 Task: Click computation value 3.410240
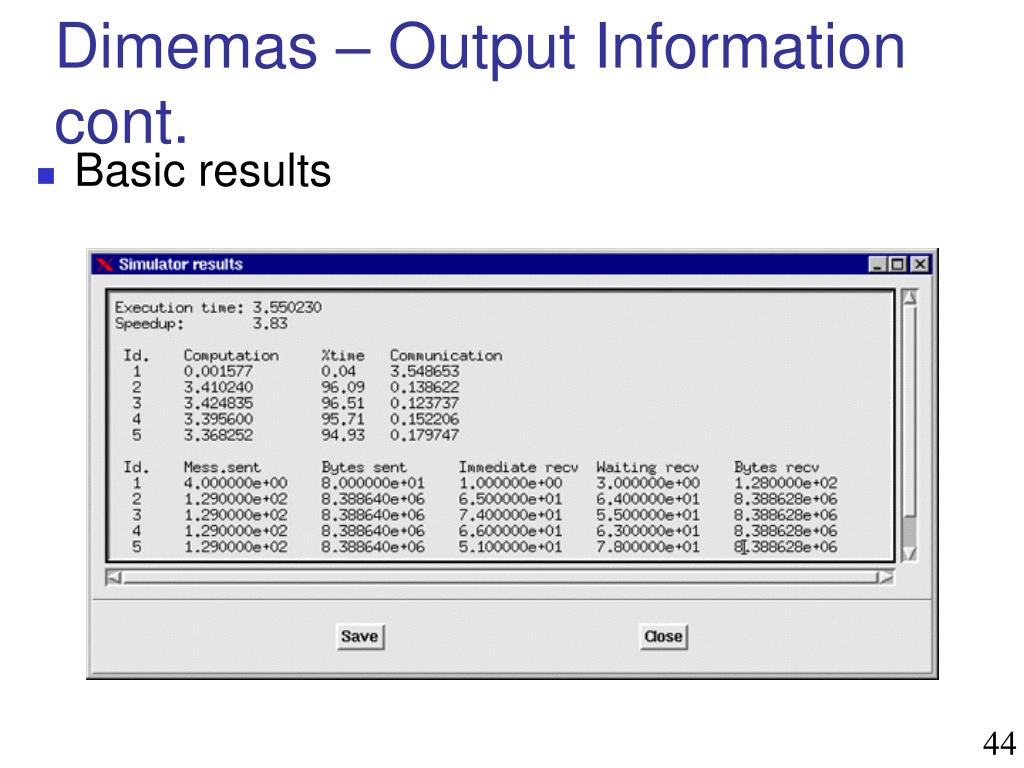coord(218,387)
